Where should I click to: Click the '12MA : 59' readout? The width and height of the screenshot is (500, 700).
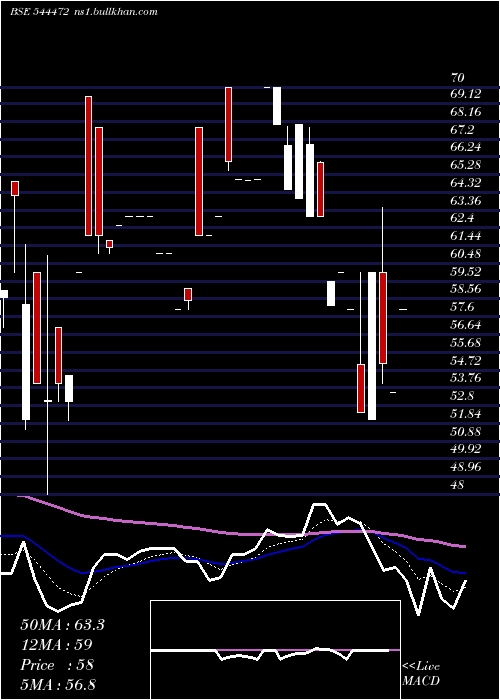coord(56,645)
